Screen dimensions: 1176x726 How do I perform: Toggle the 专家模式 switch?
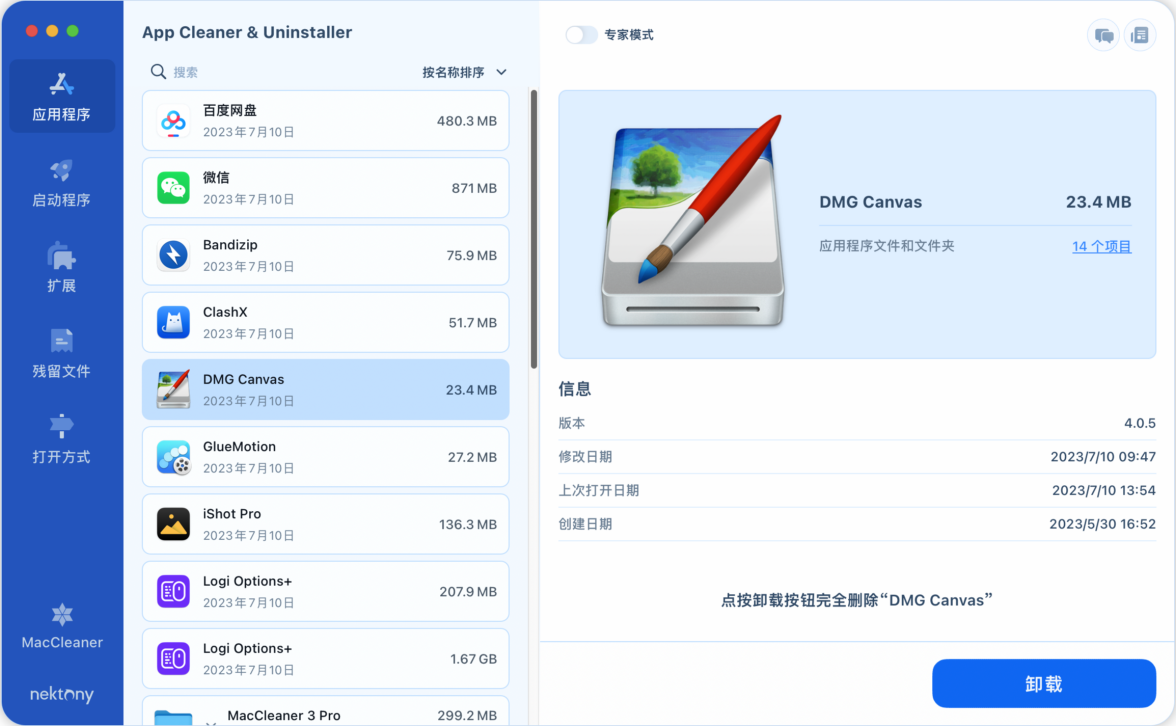tap(581, 34)
